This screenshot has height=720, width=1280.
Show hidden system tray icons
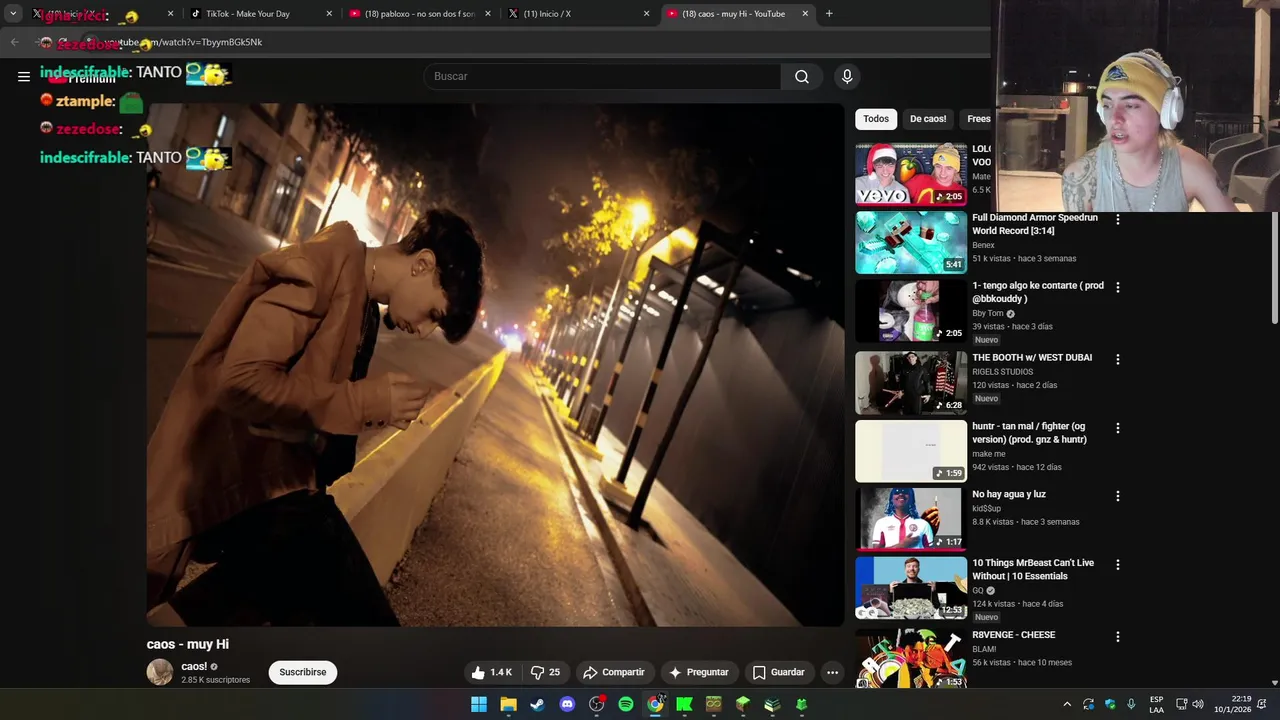point(1067,704)
